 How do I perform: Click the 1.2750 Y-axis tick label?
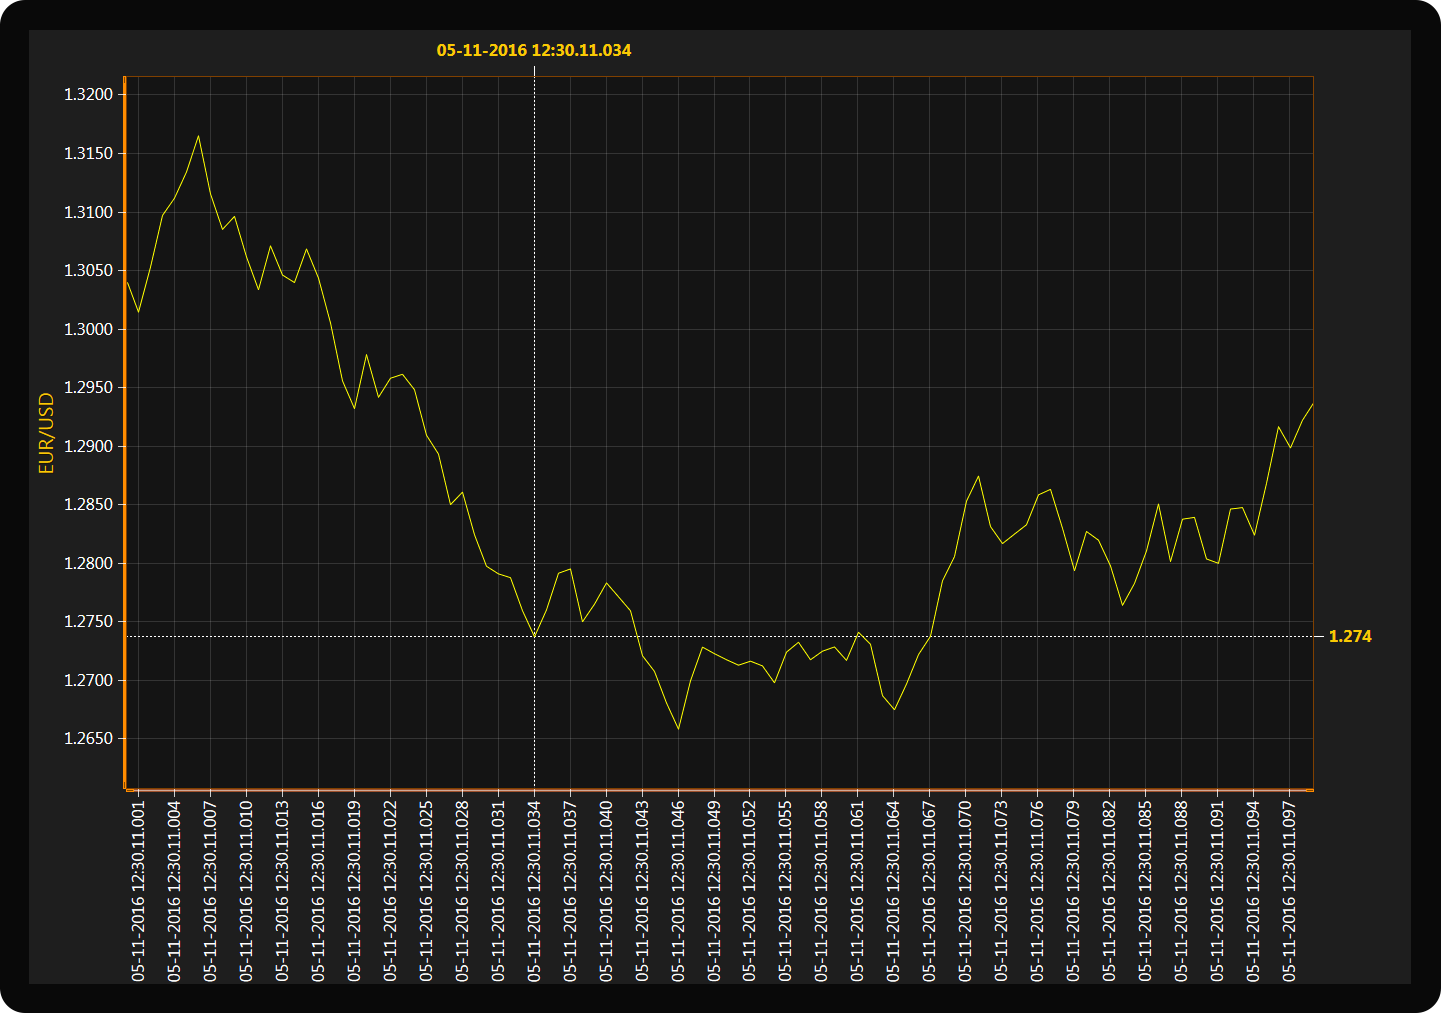click(x=89, y=622)
